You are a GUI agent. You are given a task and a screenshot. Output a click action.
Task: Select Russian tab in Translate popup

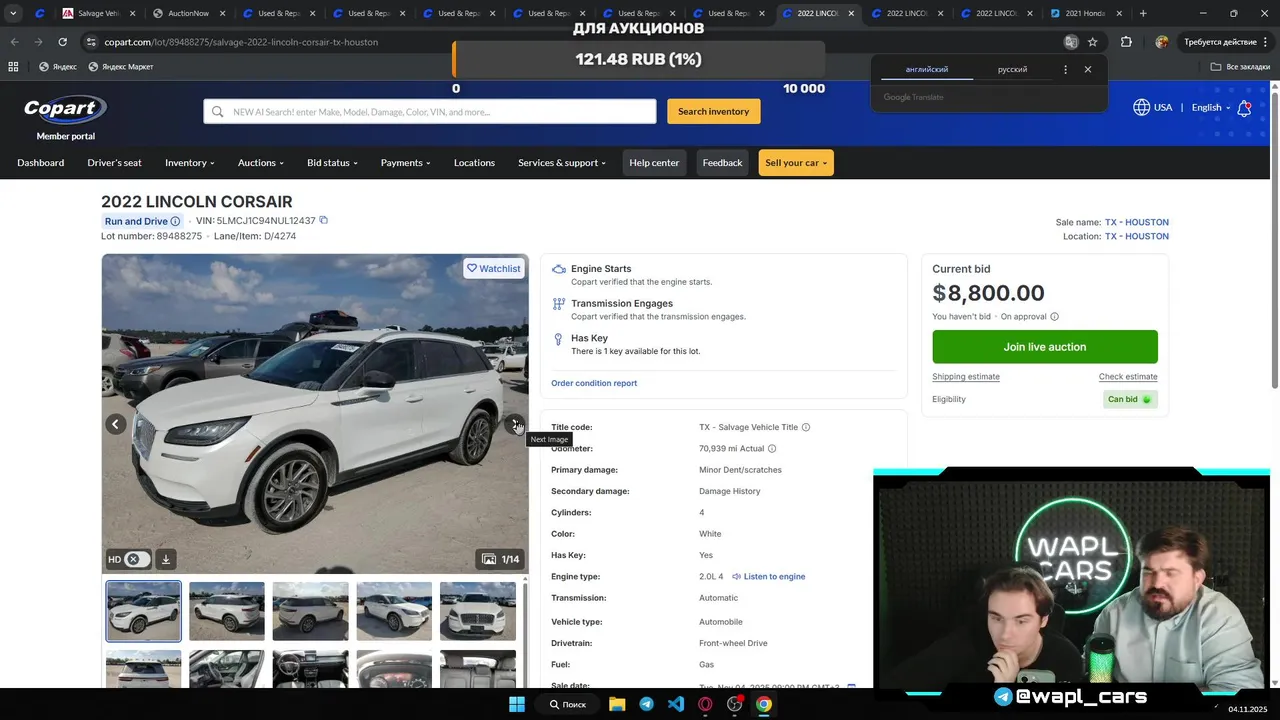point(1012,70)
